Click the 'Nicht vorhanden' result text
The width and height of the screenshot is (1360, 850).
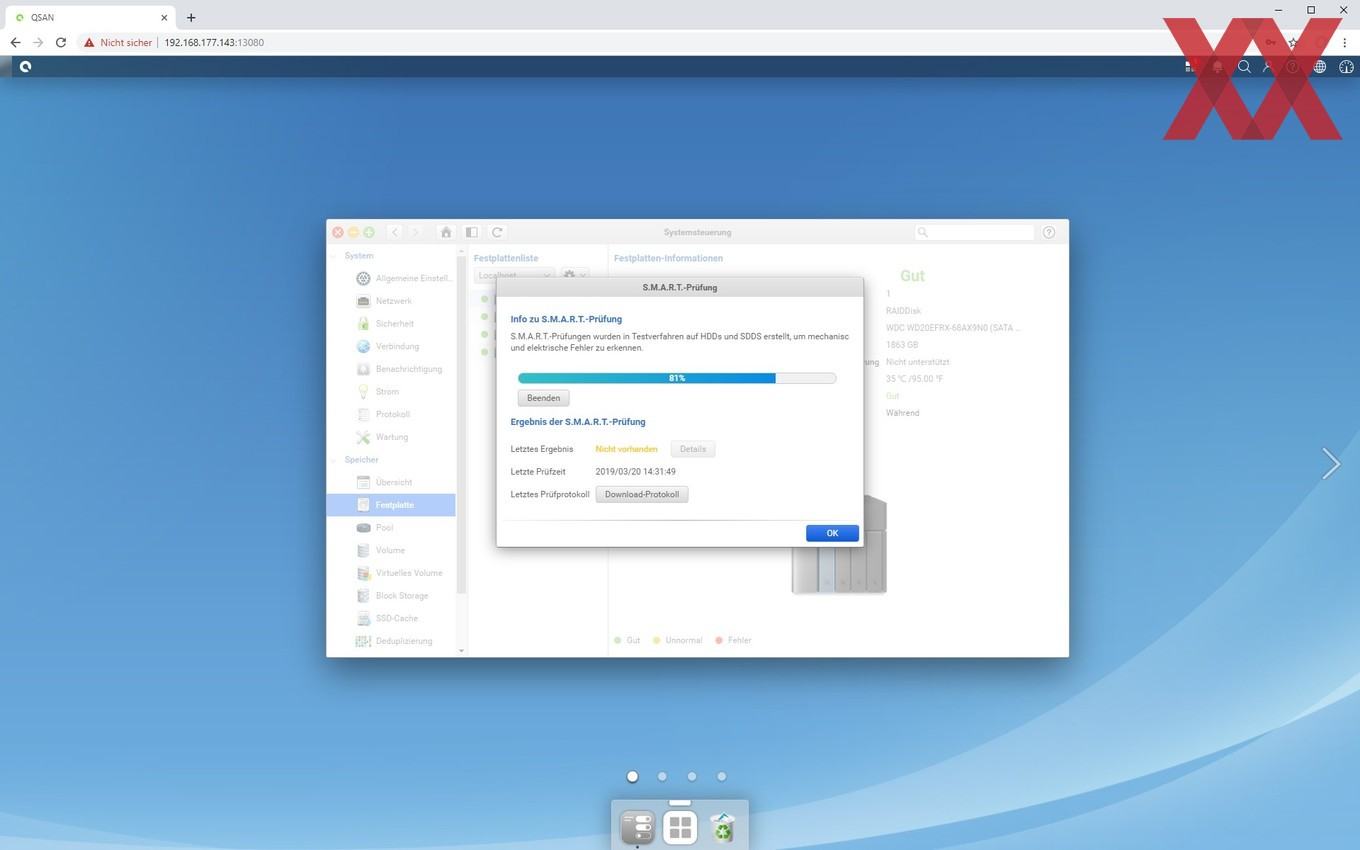coord(626,449)
